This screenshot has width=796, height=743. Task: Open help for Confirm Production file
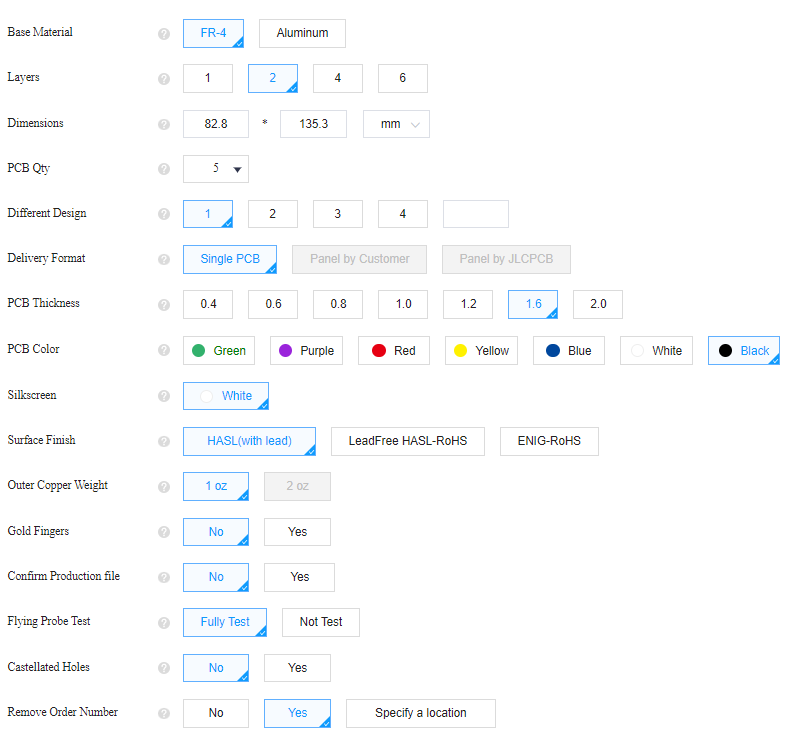pyautogui.click(x=163, y=577)
